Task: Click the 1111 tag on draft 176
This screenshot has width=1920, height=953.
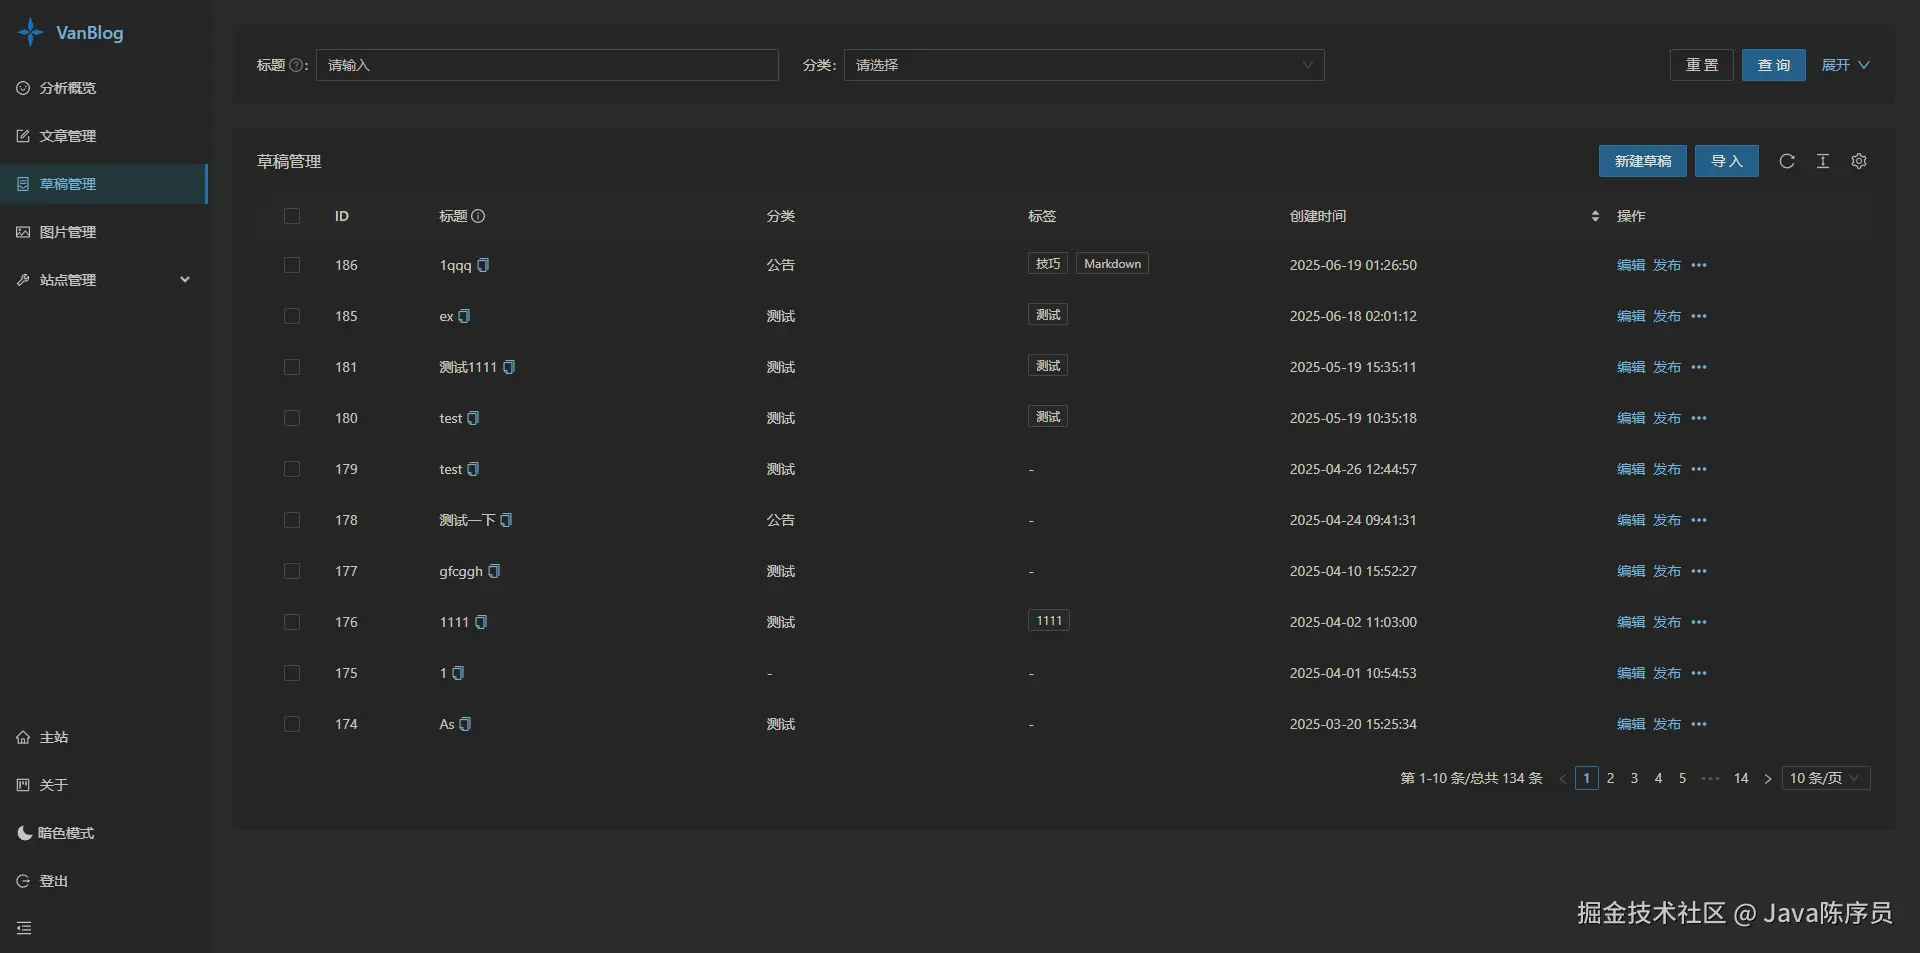Action: (1049, 621)
